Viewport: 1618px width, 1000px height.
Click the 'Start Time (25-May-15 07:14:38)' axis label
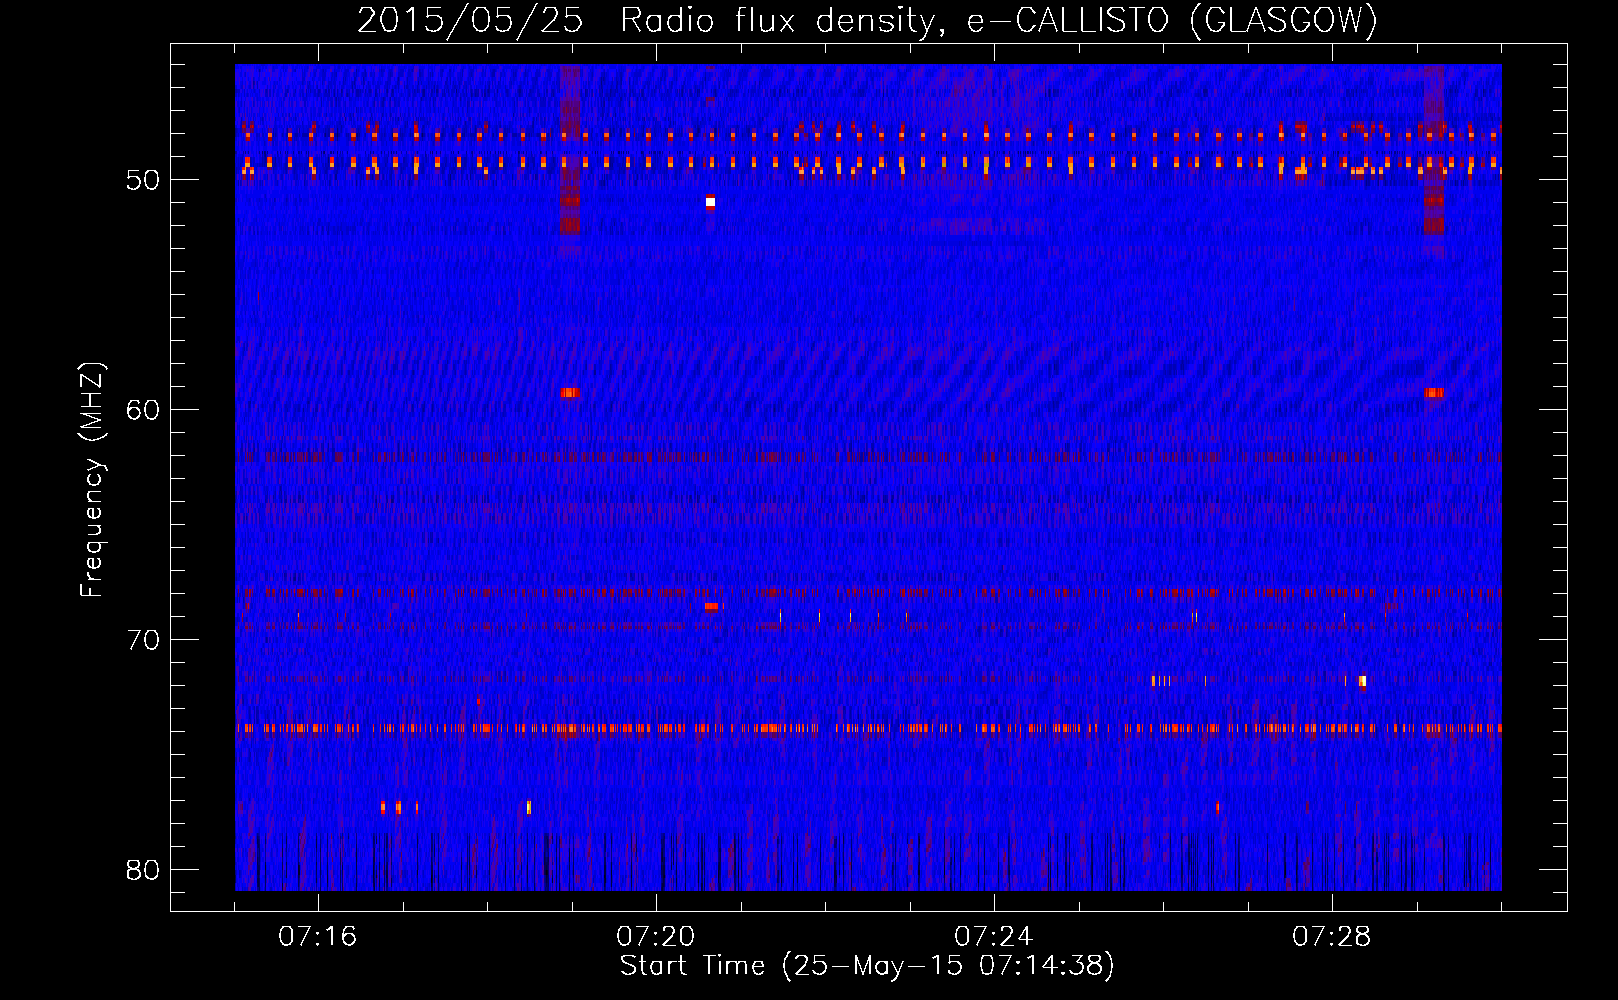[x=867, y=966]
